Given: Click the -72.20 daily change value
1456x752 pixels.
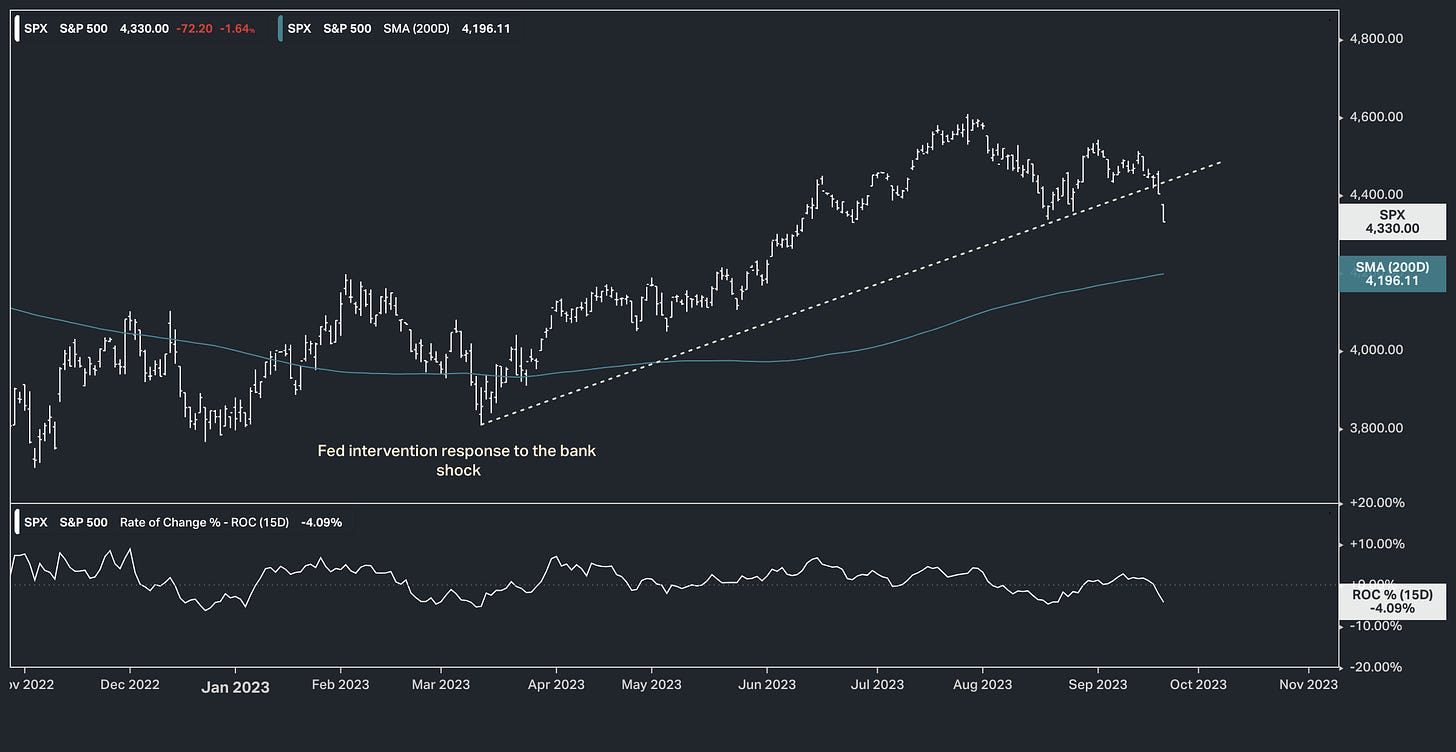Looking at the screenshot, I should [x=194, y=29].
